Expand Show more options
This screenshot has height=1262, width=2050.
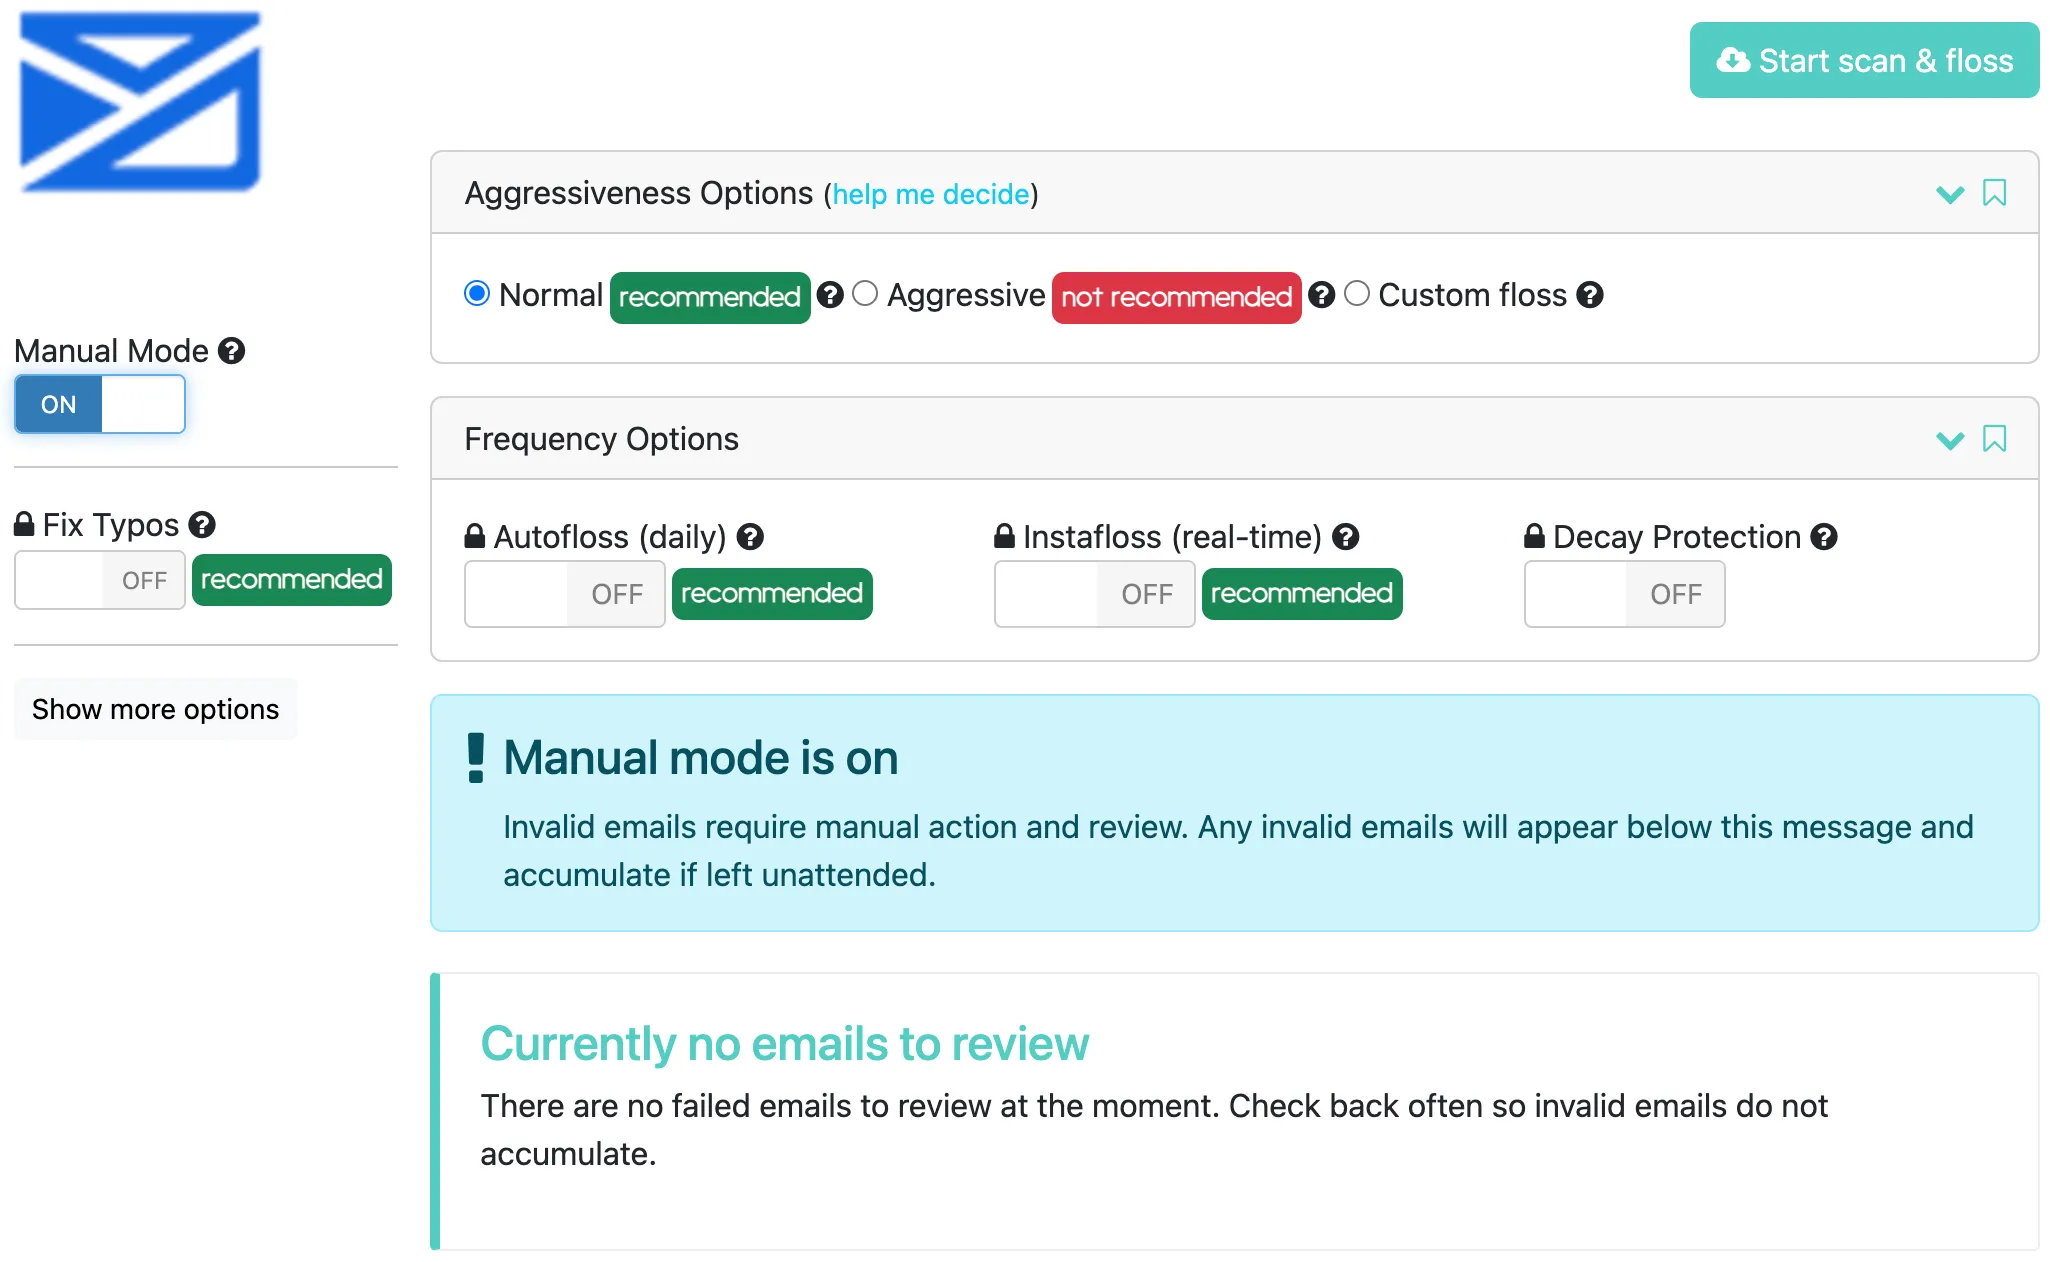tap(155, 709)
